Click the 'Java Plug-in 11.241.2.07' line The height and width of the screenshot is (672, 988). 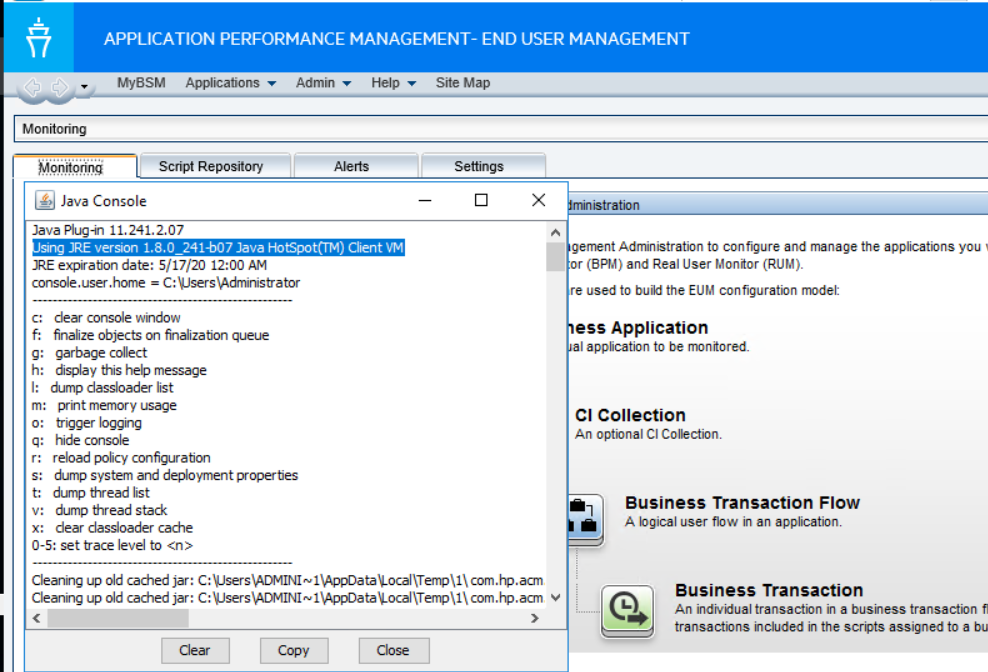click(108, 230)
